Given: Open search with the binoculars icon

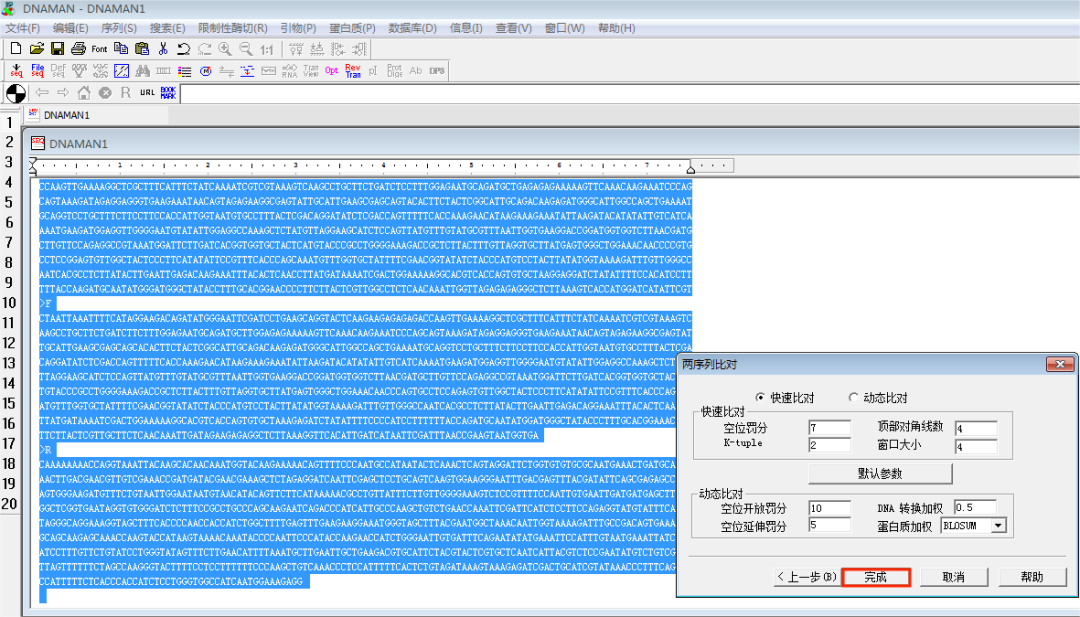Looking at the screenshot, I should [142, 69].
